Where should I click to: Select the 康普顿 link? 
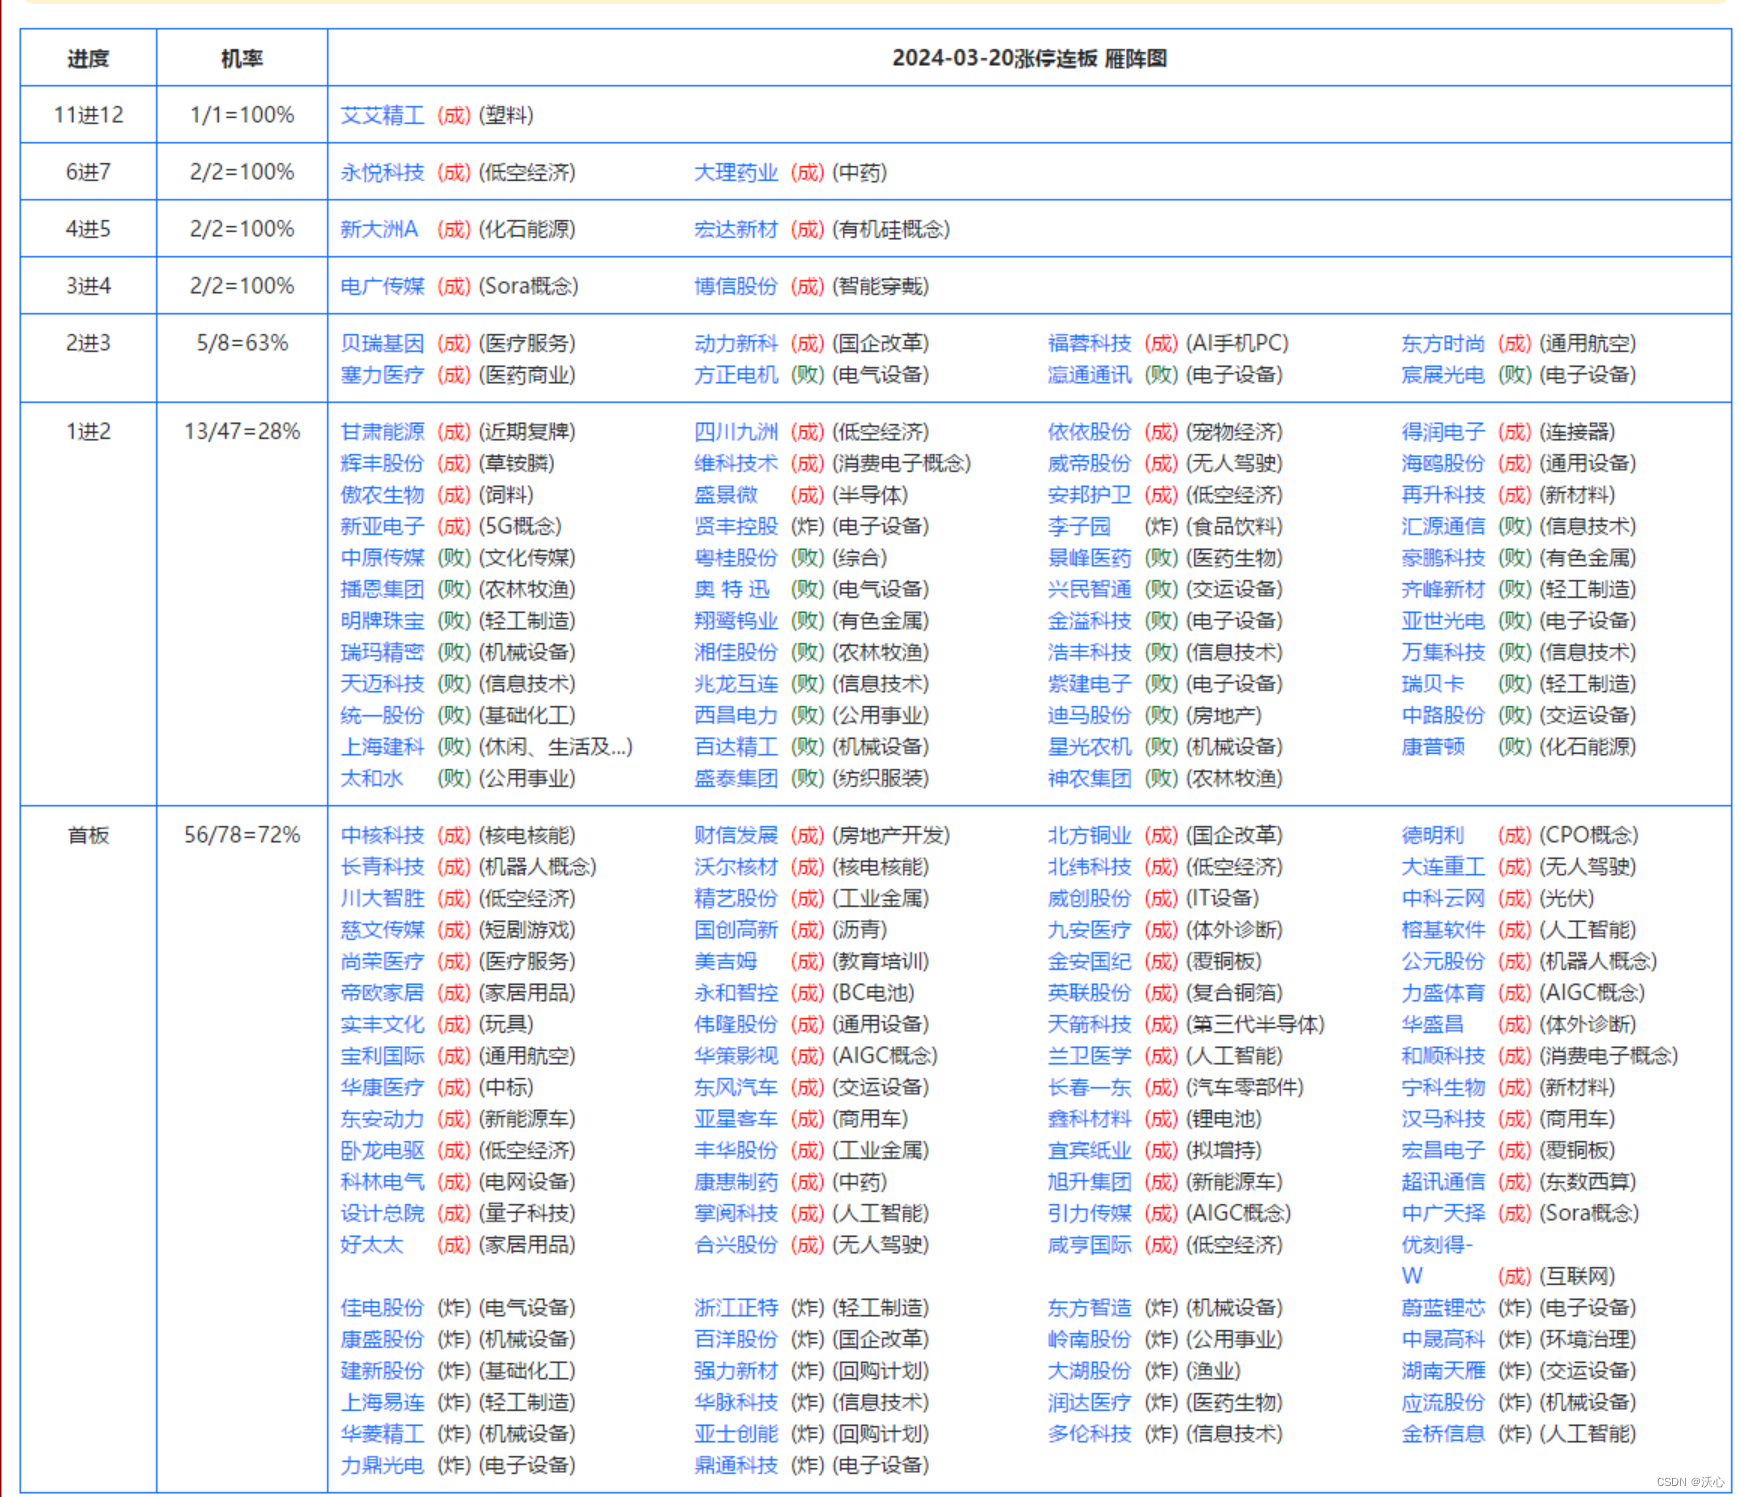pos(1433,746)
